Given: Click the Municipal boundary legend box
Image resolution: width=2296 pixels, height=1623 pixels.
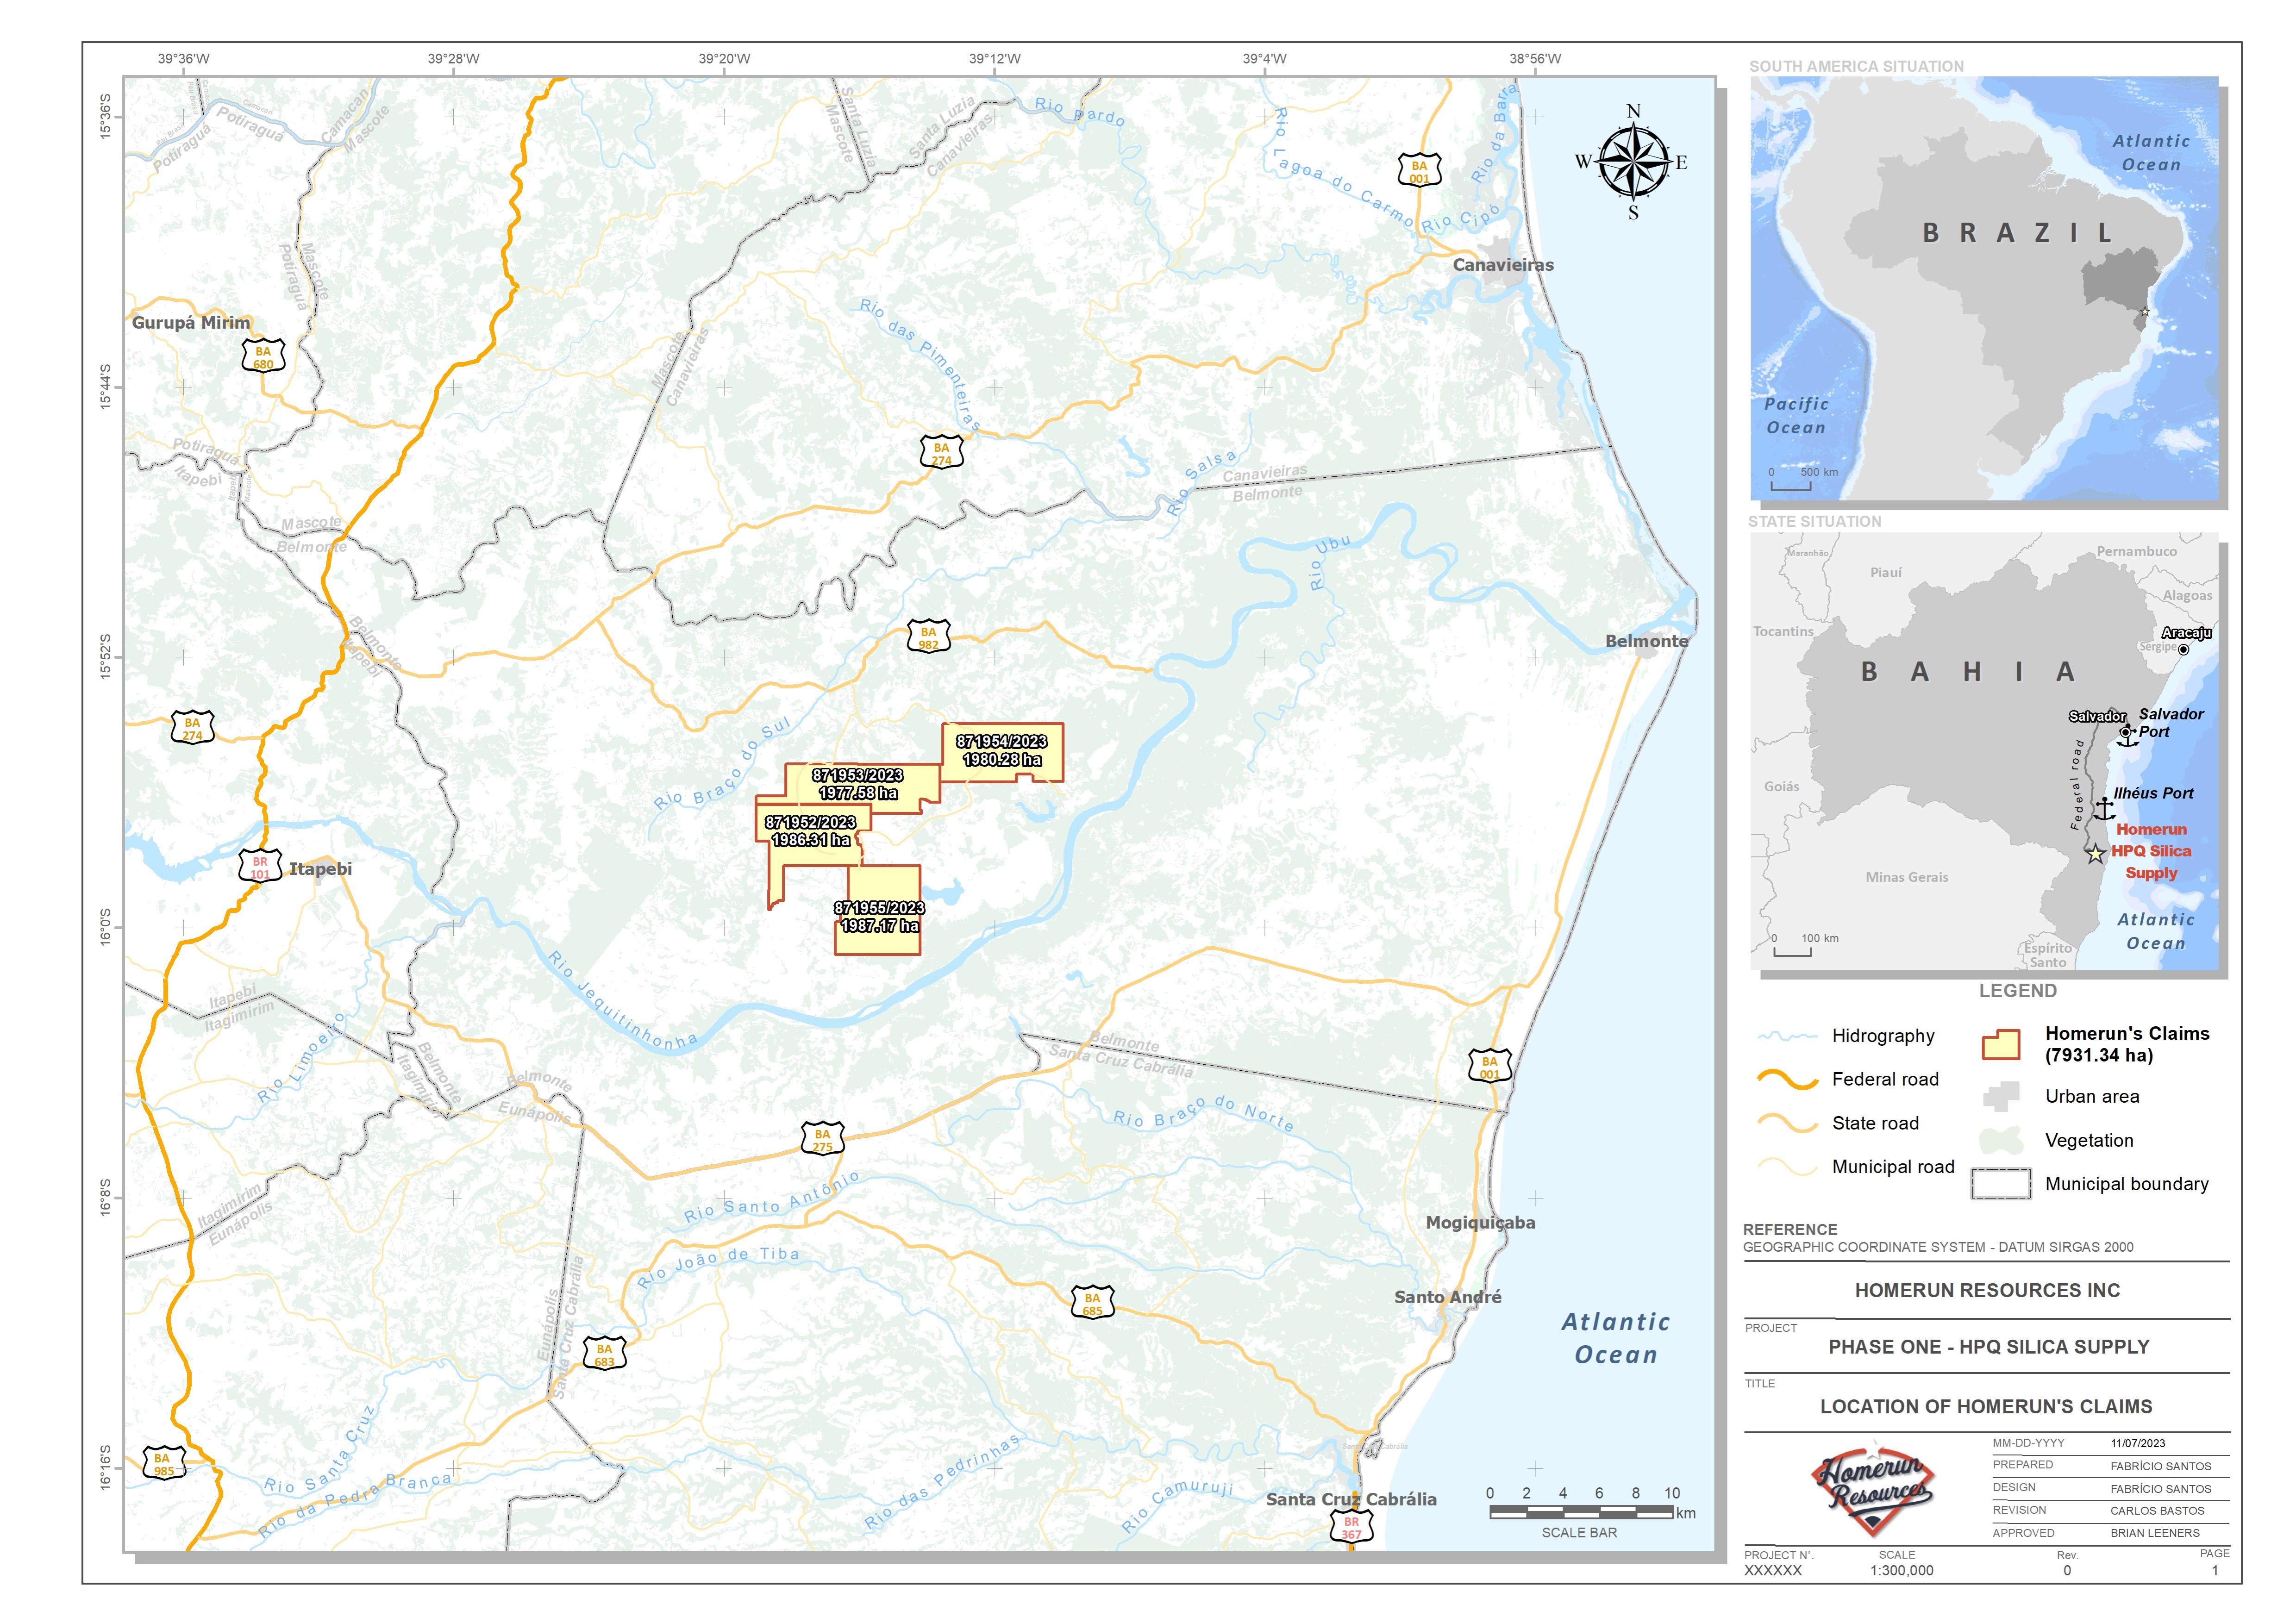Looking at the screenshot, I should click(x=2000, y=1184).
